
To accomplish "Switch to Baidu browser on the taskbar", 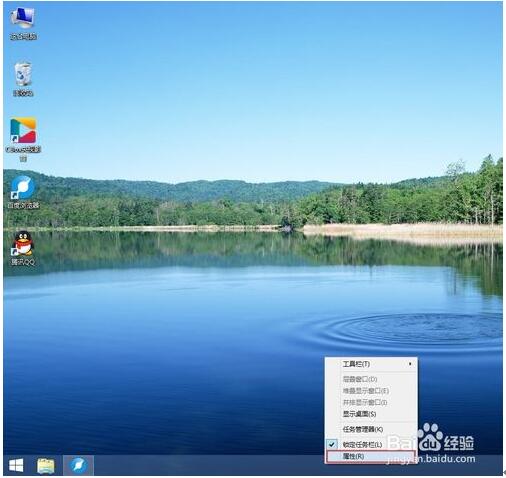I will tap(78, 465).
